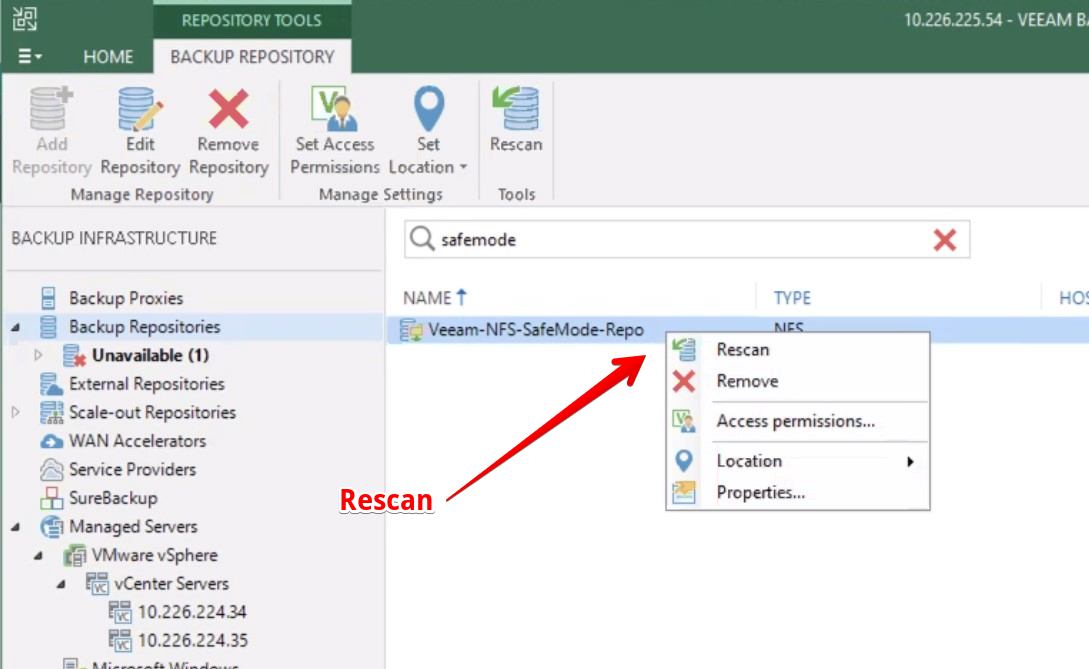
Task: Click the Backup Repositories tree icon
Action: pyautogui.click(x=48, y=327)
